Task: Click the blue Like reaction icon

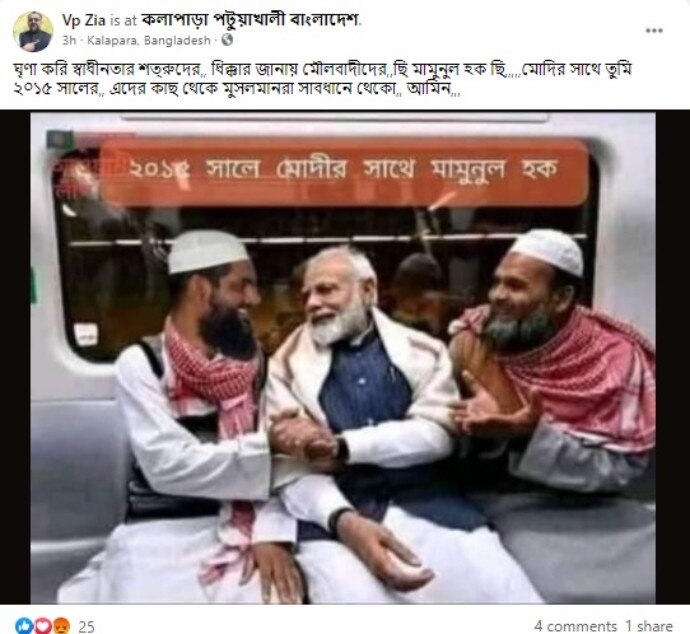Action: (24, 626)
